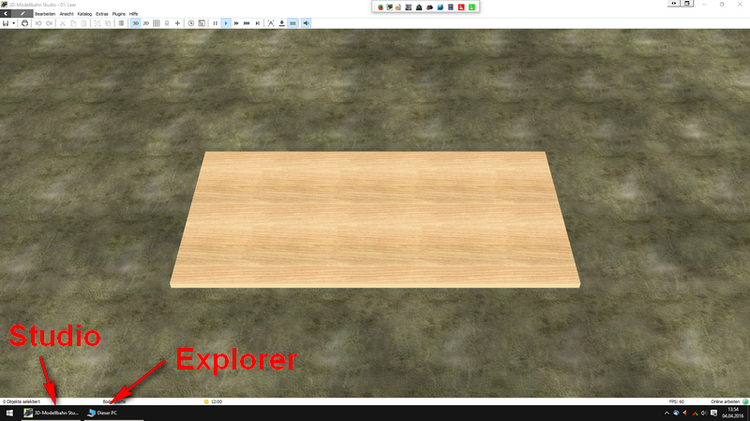Click the globe icon in floating launcher
This screenshot has height=421, width=750.
coord(440,7)
